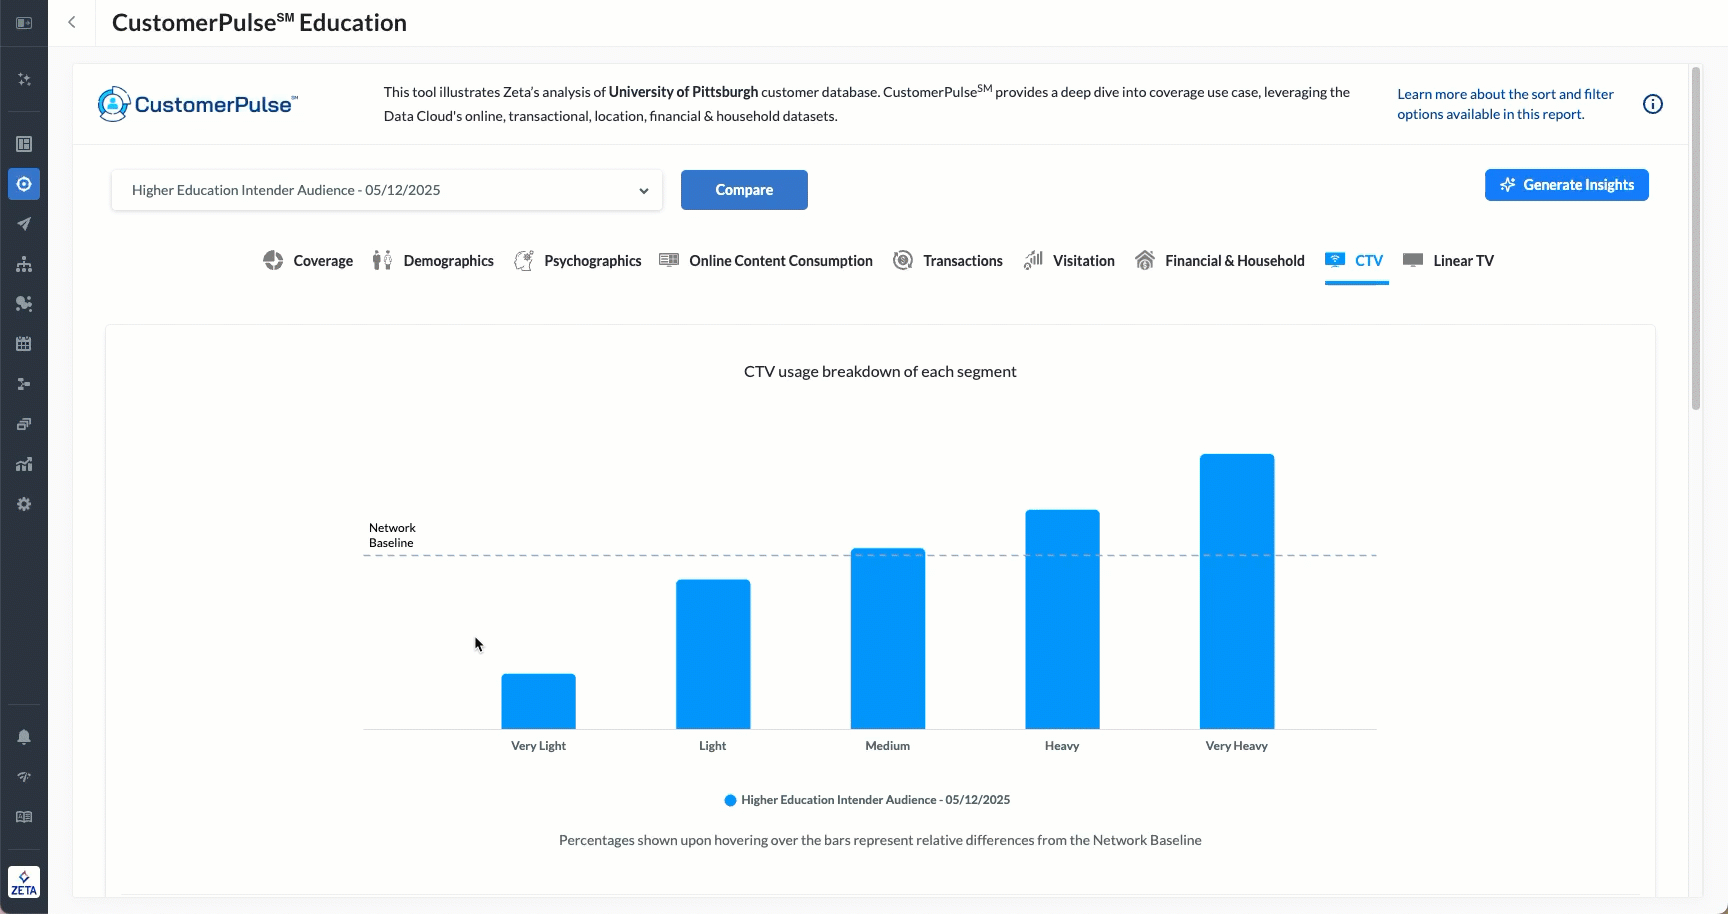The height and width of the screenshot is (914, 1728).
Task: Click the hierarchy tree icon in the sidebar
Action: click(x=24, y=264)
